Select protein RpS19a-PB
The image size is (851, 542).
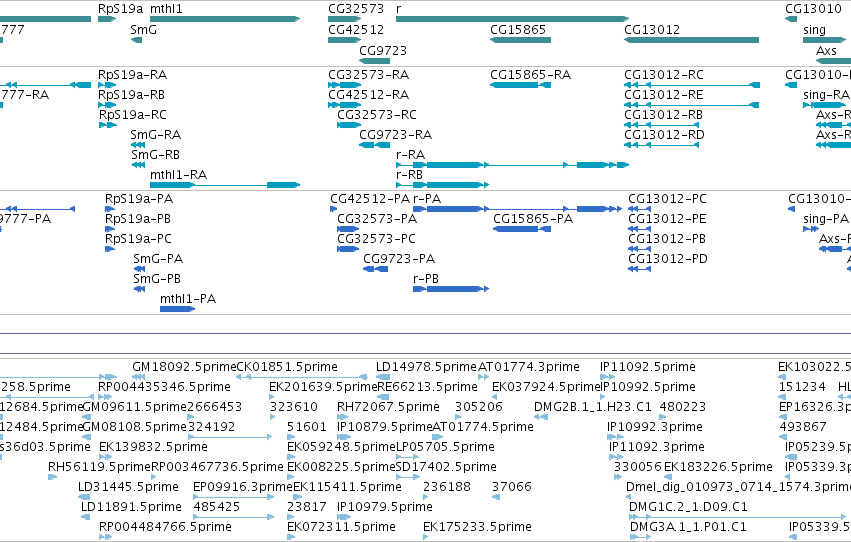point(110,229)
